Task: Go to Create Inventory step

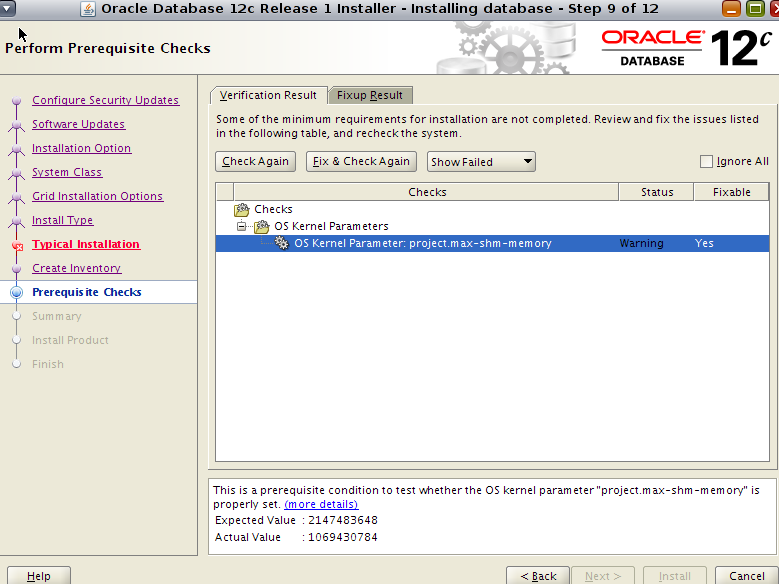Action: (x=77, y=268)
